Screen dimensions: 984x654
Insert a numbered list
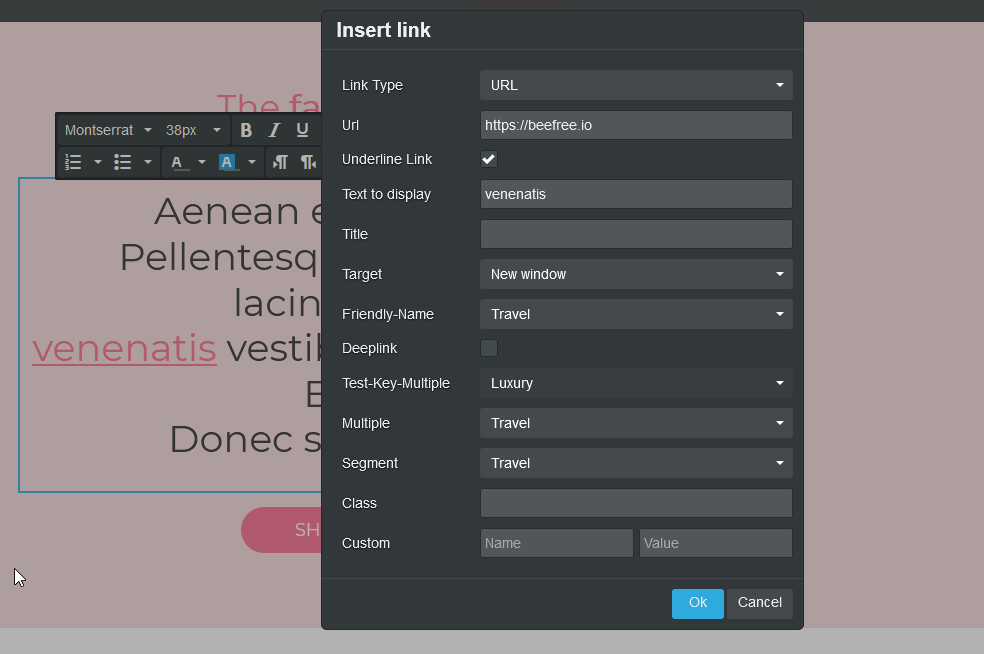coord(73,162)
